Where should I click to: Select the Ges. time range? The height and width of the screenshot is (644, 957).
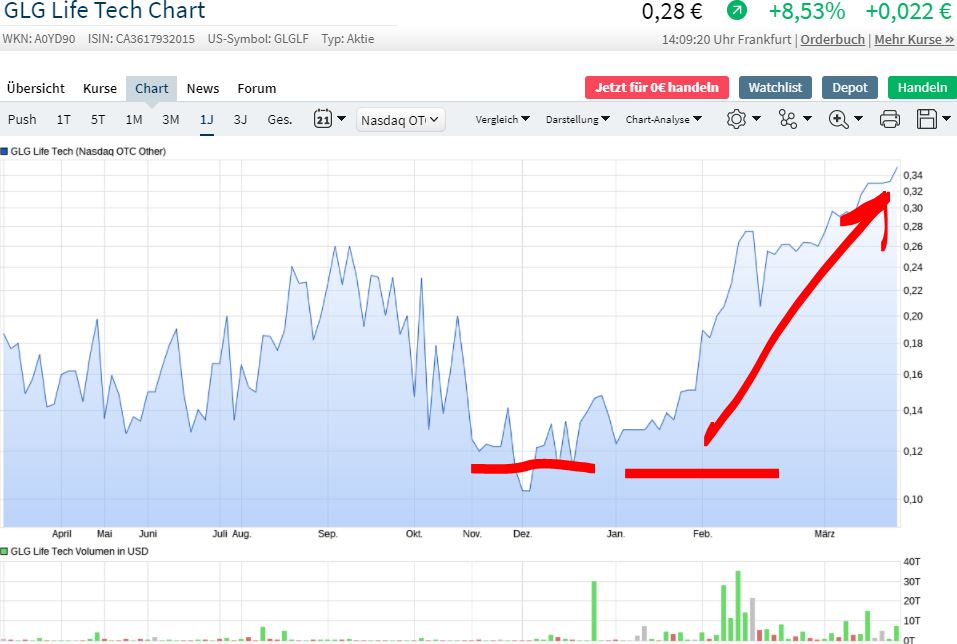[280, 119]
